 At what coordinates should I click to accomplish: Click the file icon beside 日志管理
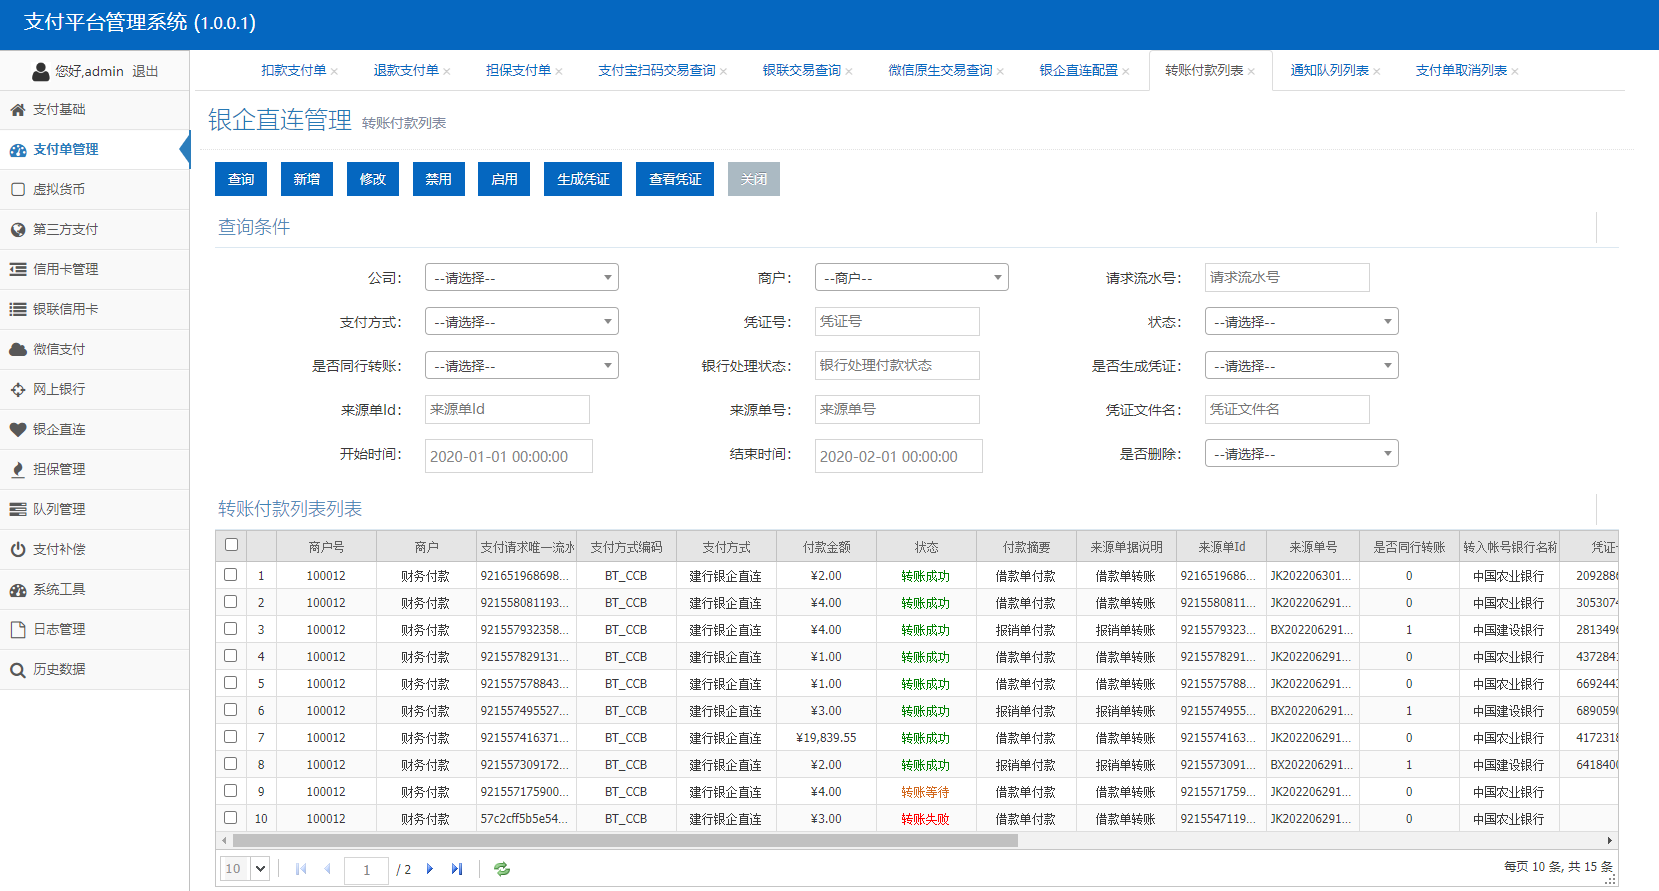click(x=17, y=630)
